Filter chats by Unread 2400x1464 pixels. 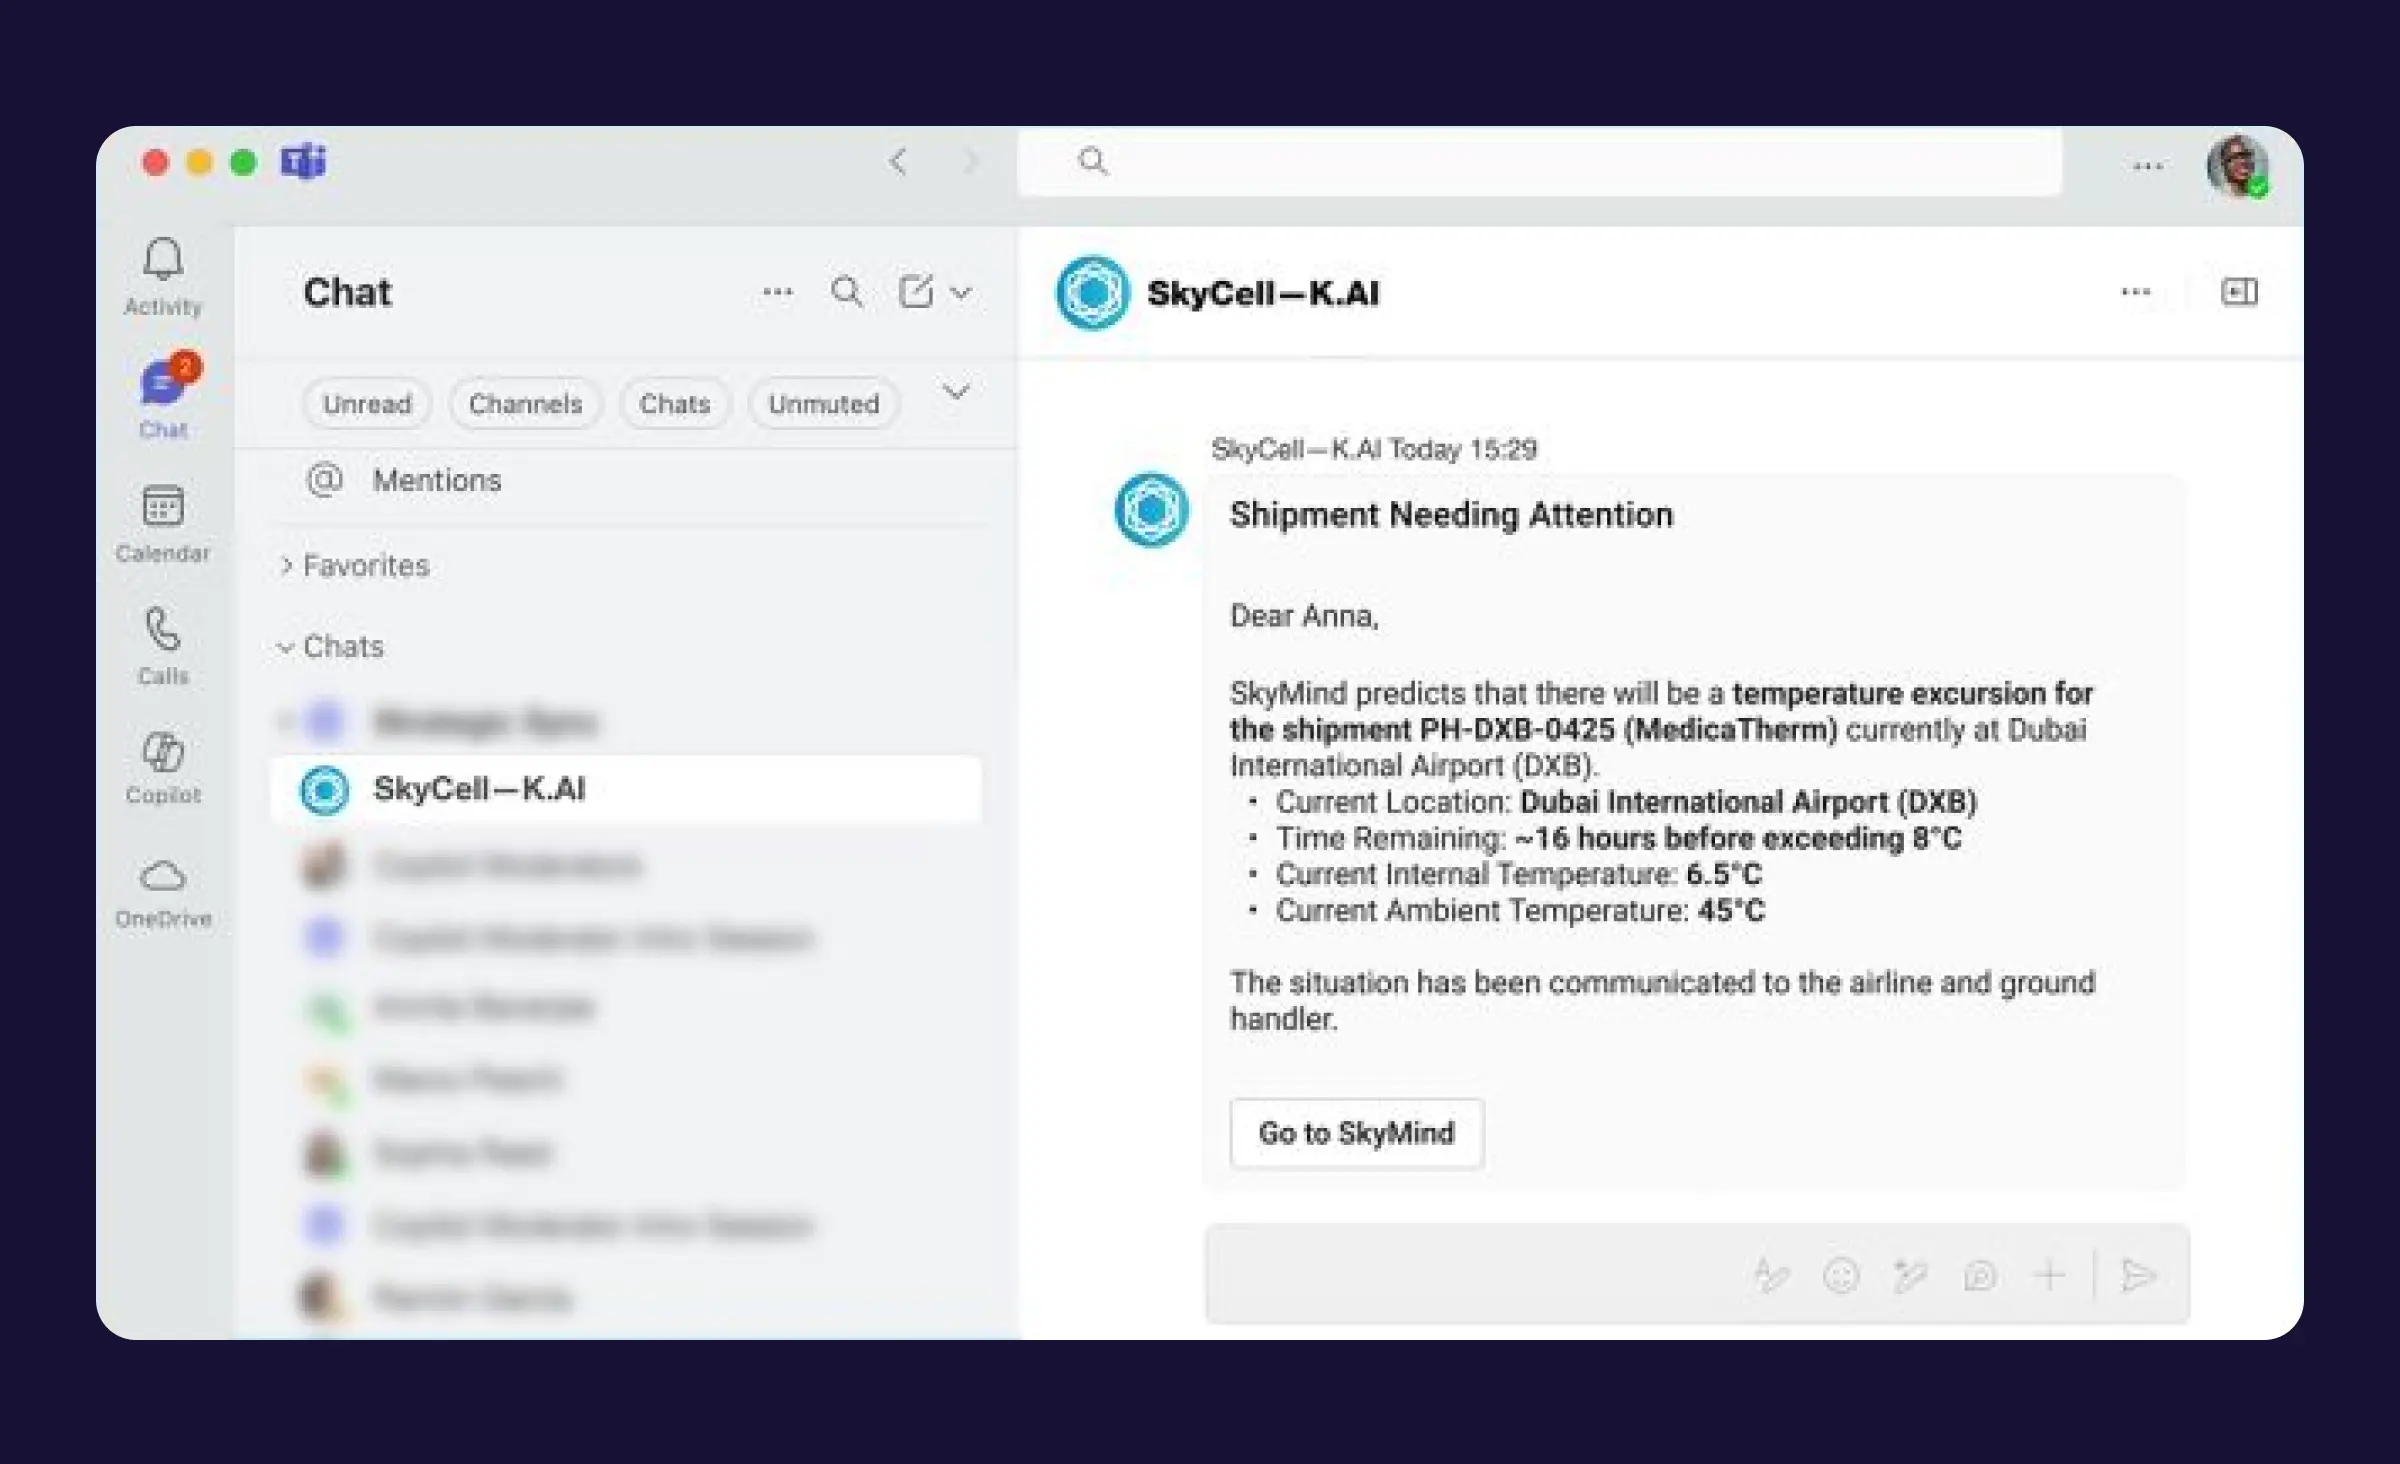[367, 404]
